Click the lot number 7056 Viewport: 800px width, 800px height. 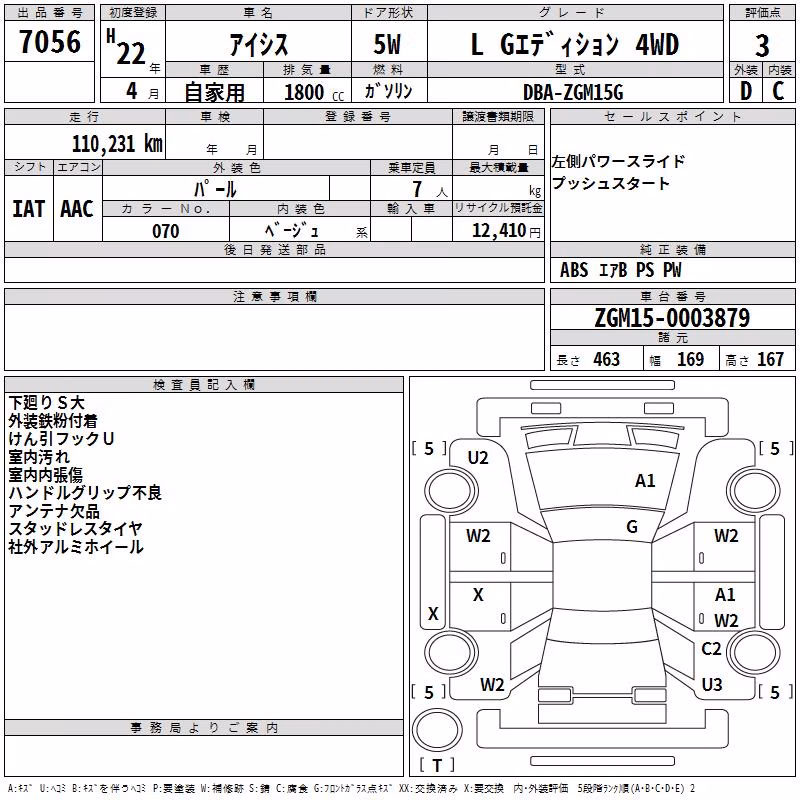[50, 42]
